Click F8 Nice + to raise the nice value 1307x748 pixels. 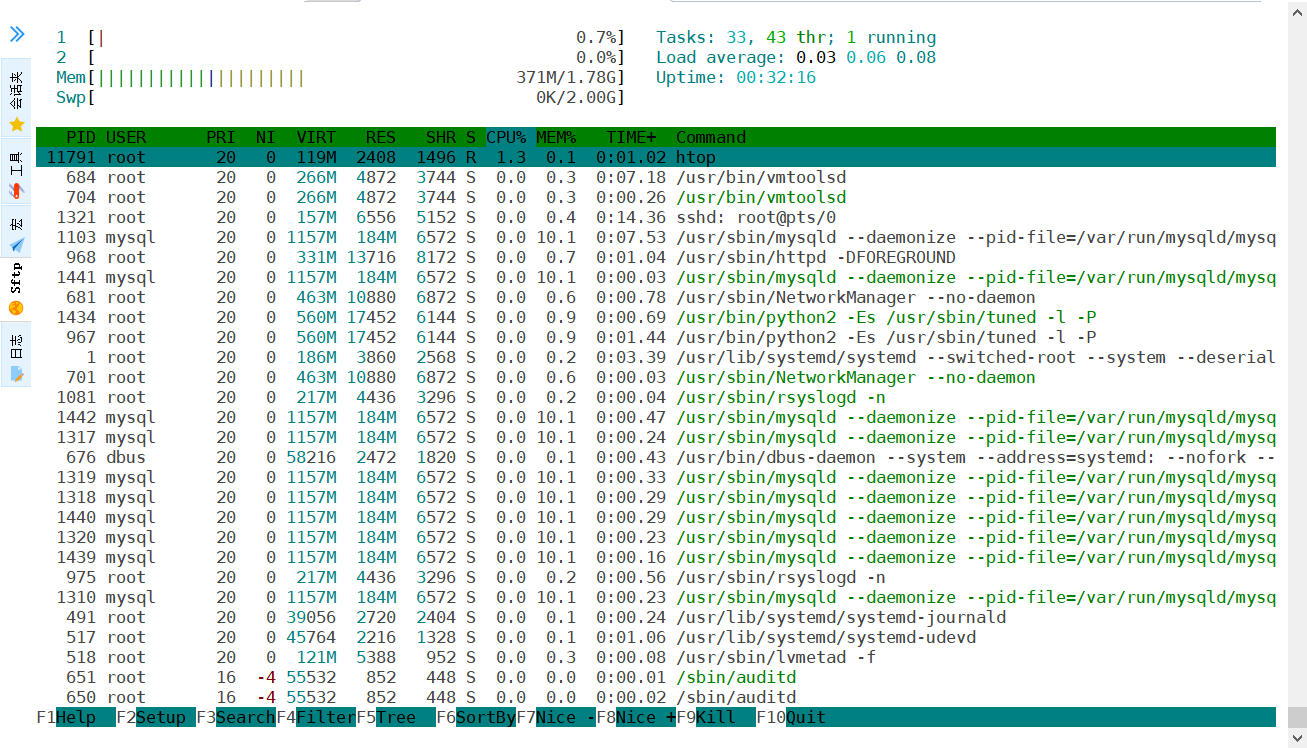pyautogui.click(x=635, y=717)
